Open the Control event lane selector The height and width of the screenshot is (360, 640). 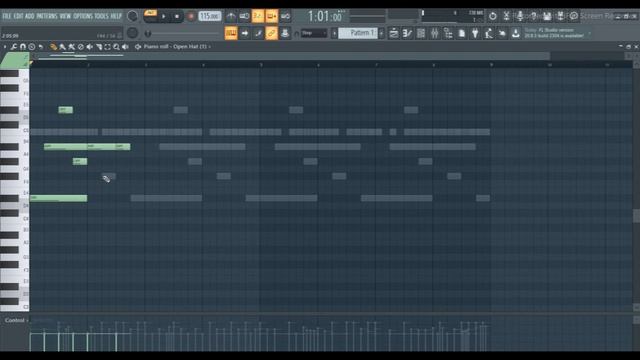tap(16, 320)
